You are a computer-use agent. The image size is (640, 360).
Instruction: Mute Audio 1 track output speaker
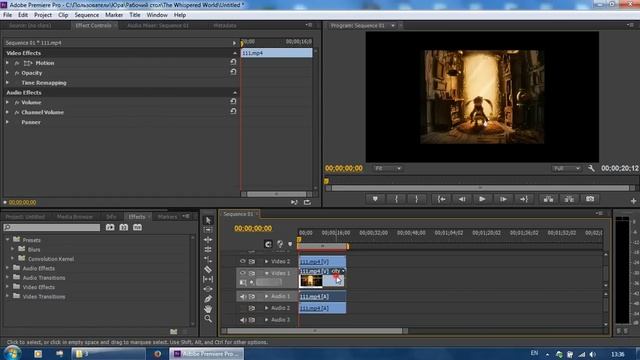pos(243,296)
